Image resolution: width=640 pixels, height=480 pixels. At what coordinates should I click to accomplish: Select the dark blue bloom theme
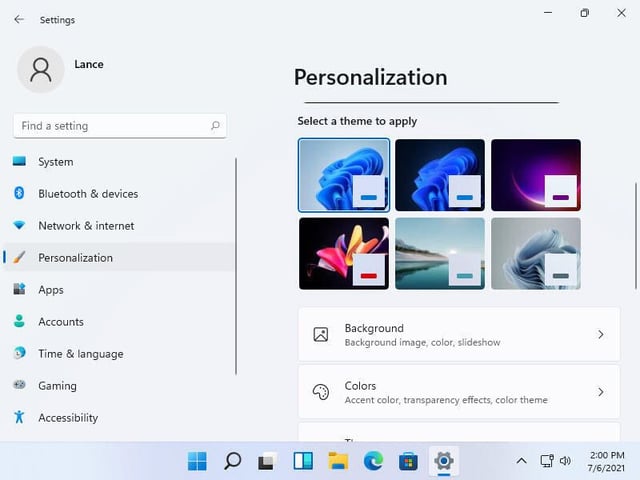[x=440, y=175]
